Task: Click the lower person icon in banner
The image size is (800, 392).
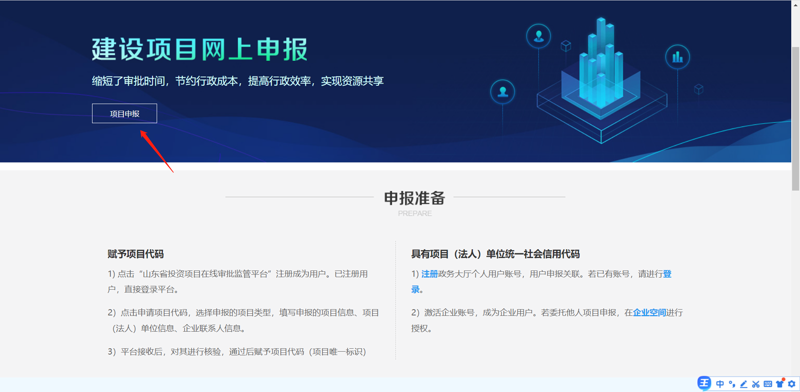Action: click(503, 92)
